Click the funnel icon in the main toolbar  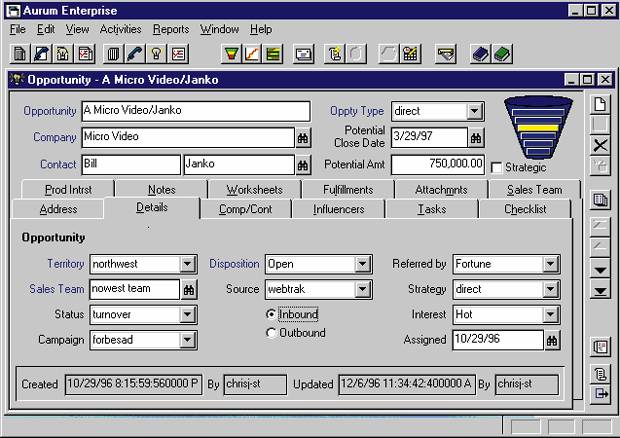click(x=231, y=54)
